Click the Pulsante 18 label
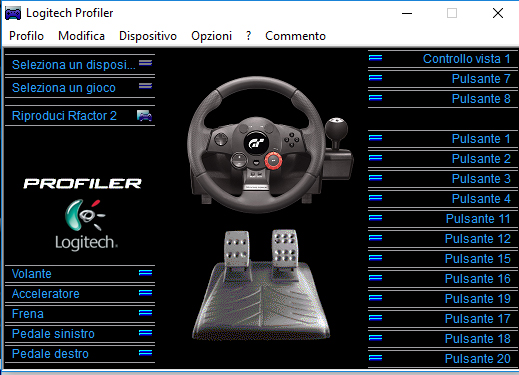Image resolution: width=519 pixels, height=375 pixels. [x=478, y=339]
